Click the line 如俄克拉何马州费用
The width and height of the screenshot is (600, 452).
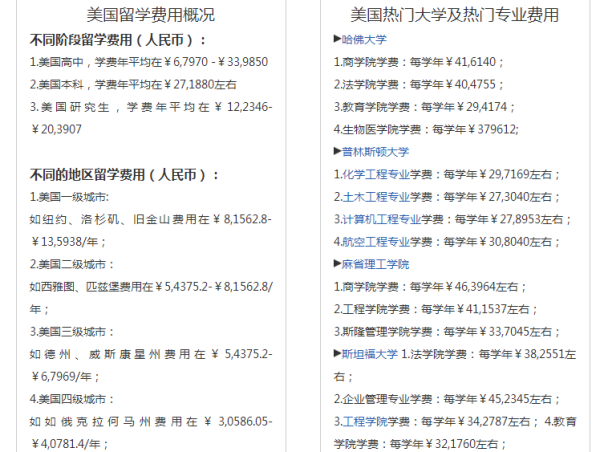pyautogui.click(x=151, y=433)
